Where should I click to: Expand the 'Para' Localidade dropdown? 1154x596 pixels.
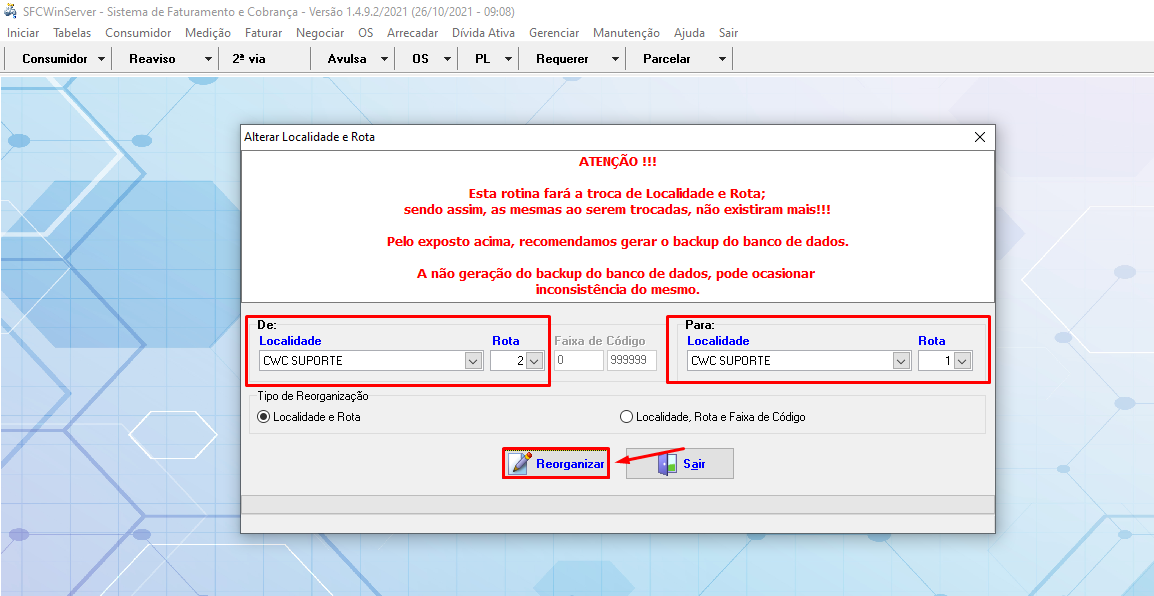coord(901,361)
